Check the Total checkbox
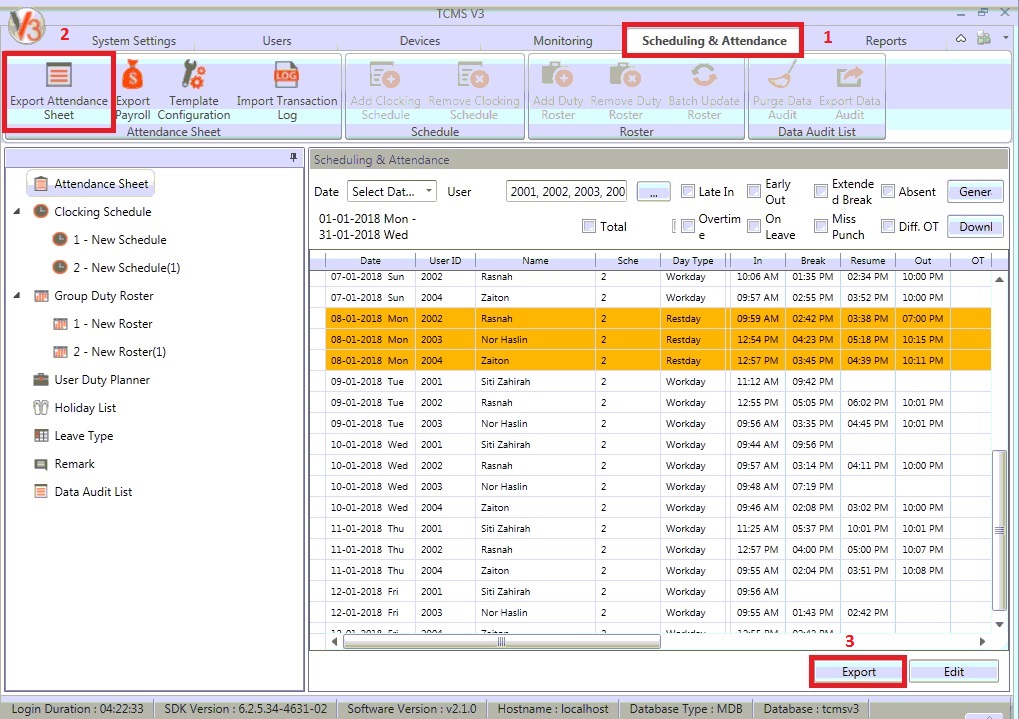Screen dimensions: 1019x719 pos(589,227)
